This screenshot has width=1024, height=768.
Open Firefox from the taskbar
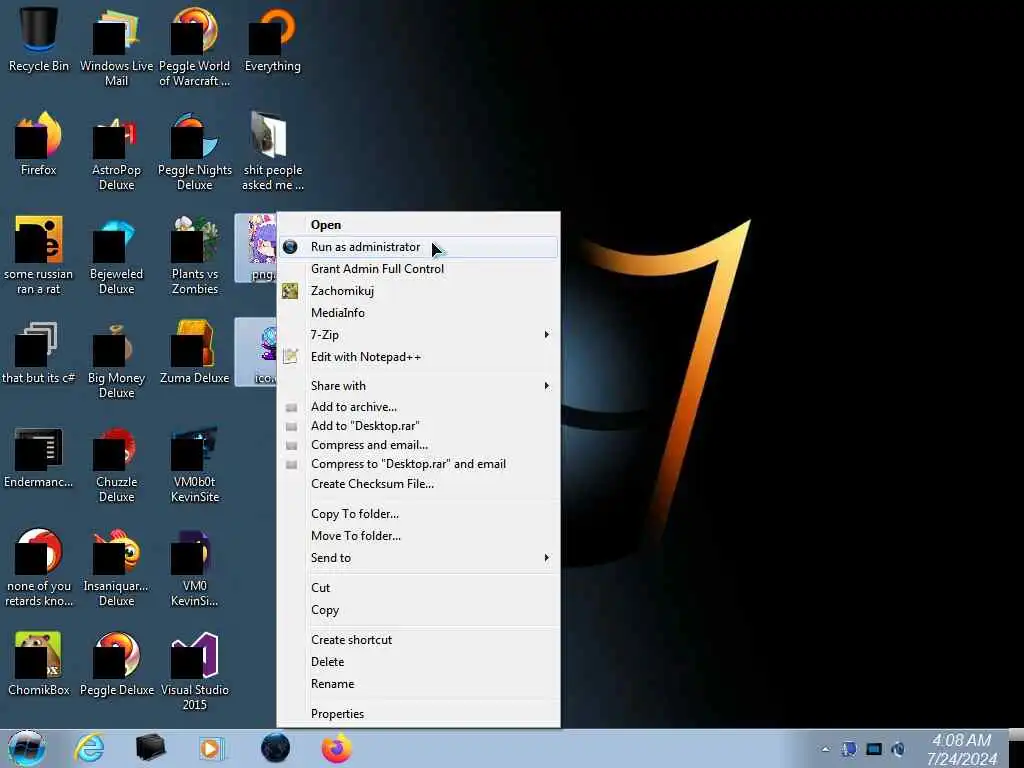(x=337, y=748)
